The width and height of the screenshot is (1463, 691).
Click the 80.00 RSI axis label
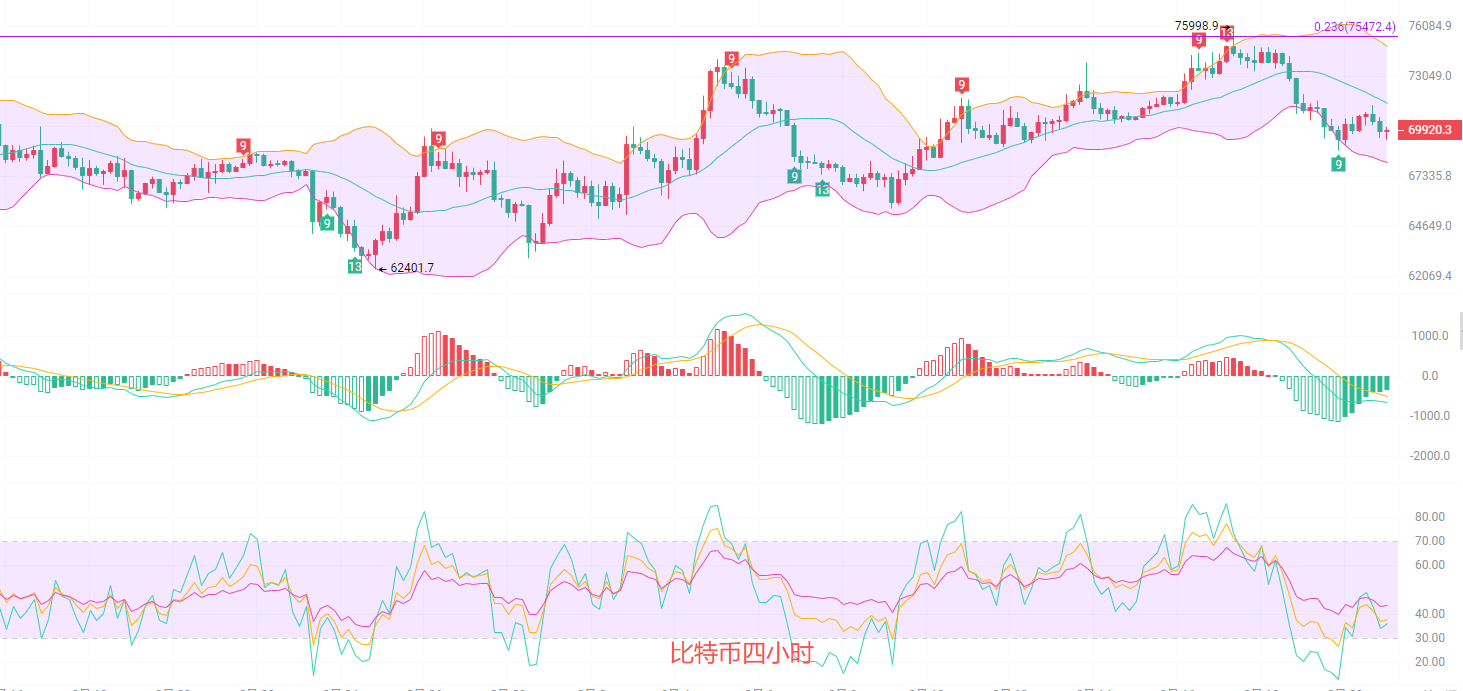1430,517
